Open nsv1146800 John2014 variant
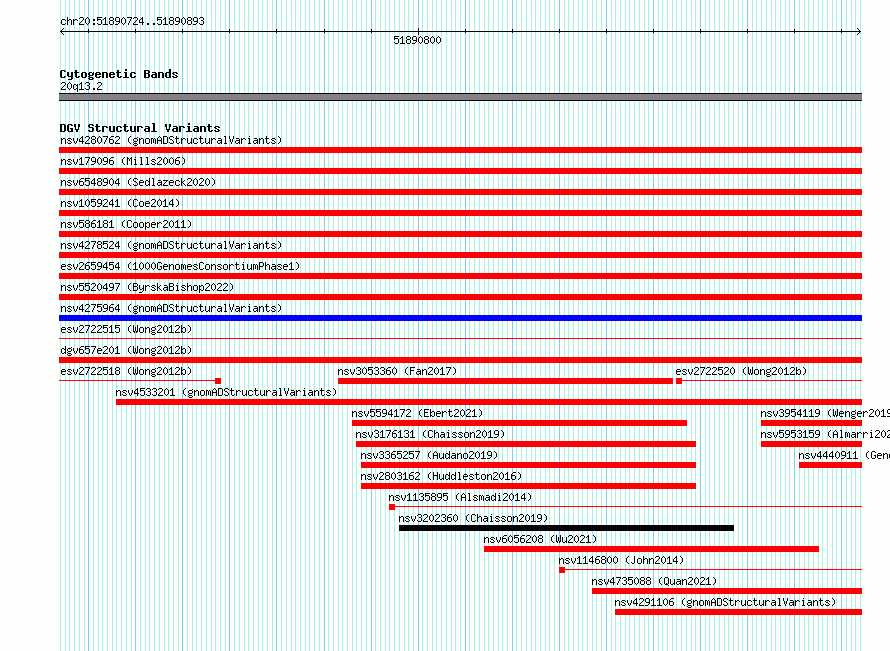Screen dimensions: 890x651 622,560
